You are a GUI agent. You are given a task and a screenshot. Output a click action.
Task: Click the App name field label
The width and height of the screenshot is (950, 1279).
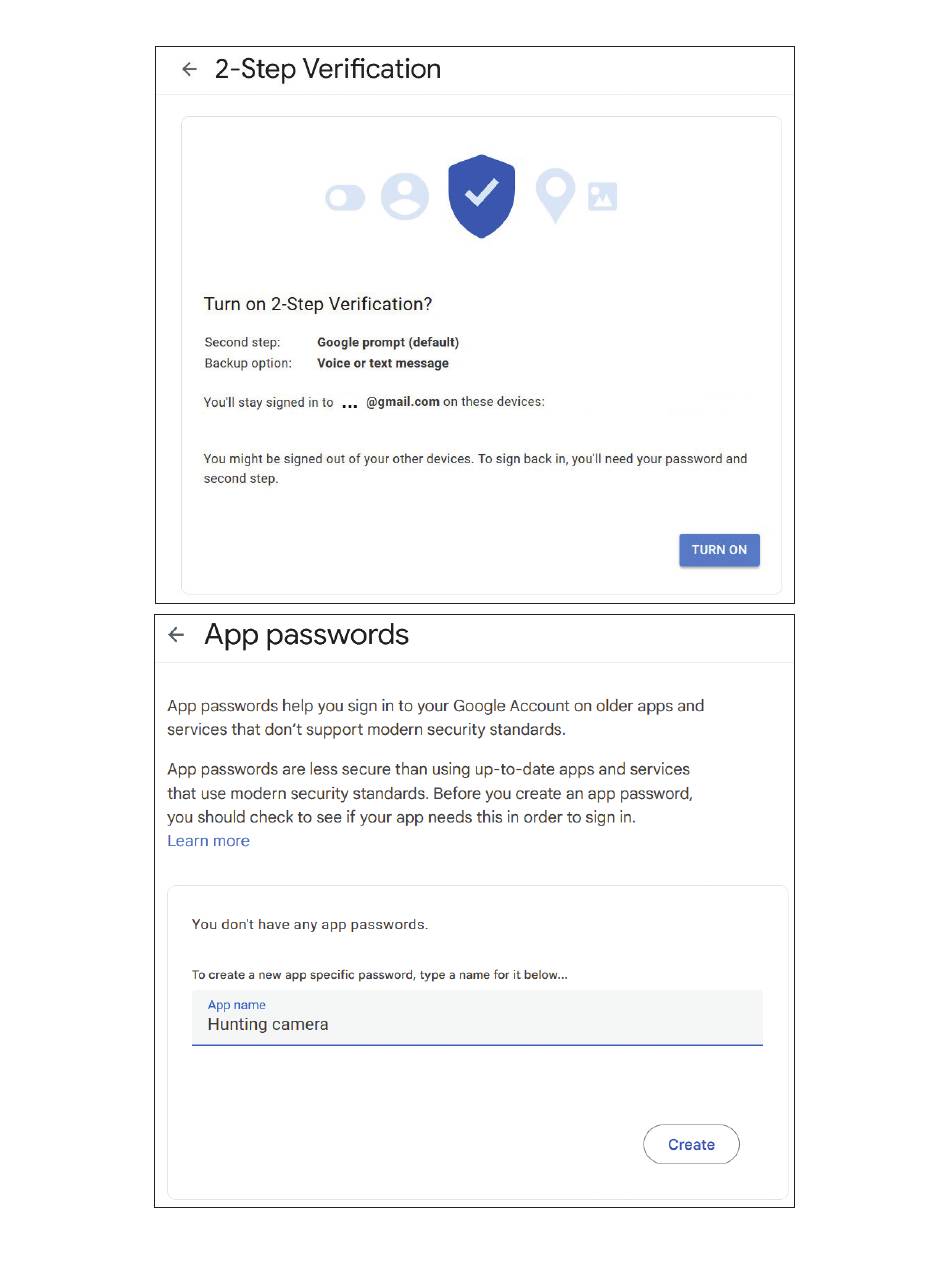[x=237, y=1005]
